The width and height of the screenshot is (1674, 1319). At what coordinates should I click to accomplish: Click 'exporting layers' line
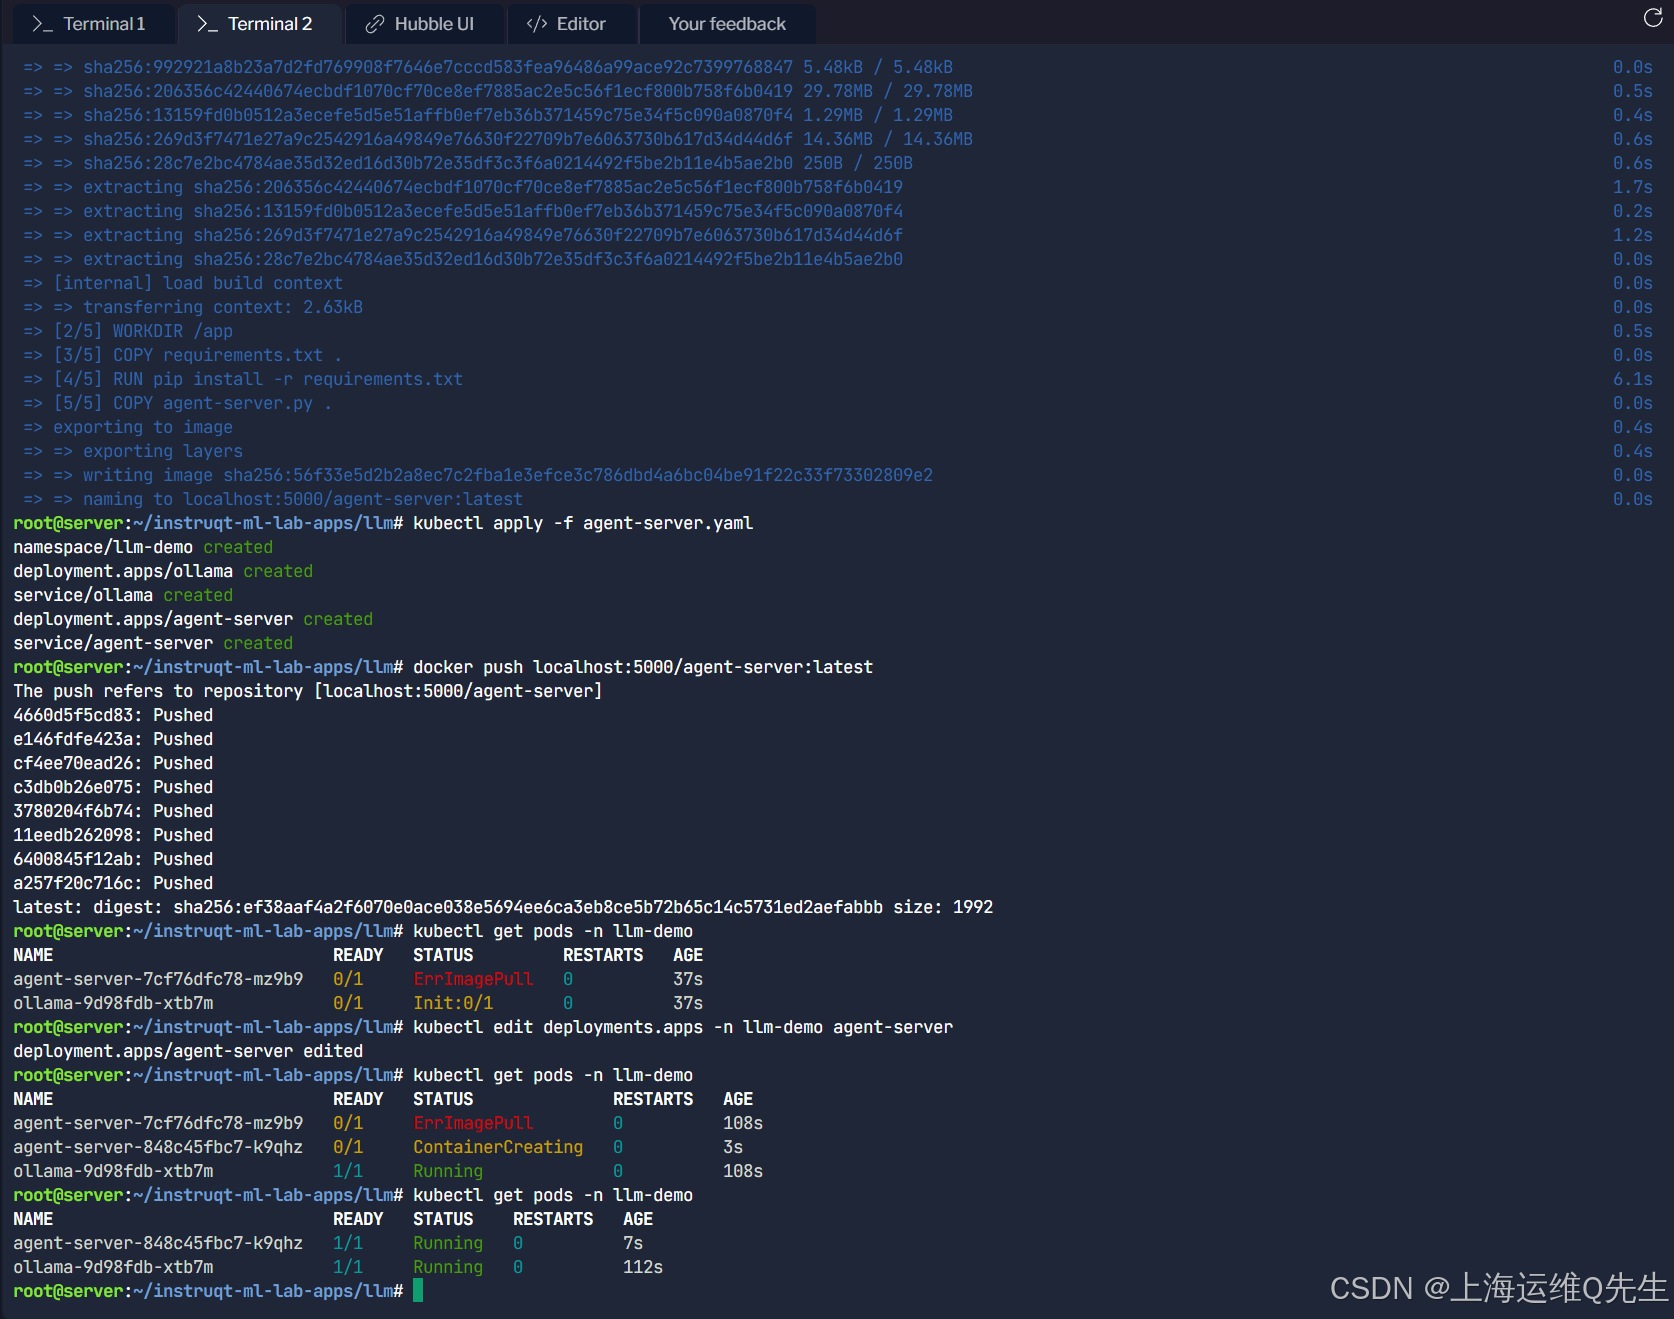click(133, 451)
